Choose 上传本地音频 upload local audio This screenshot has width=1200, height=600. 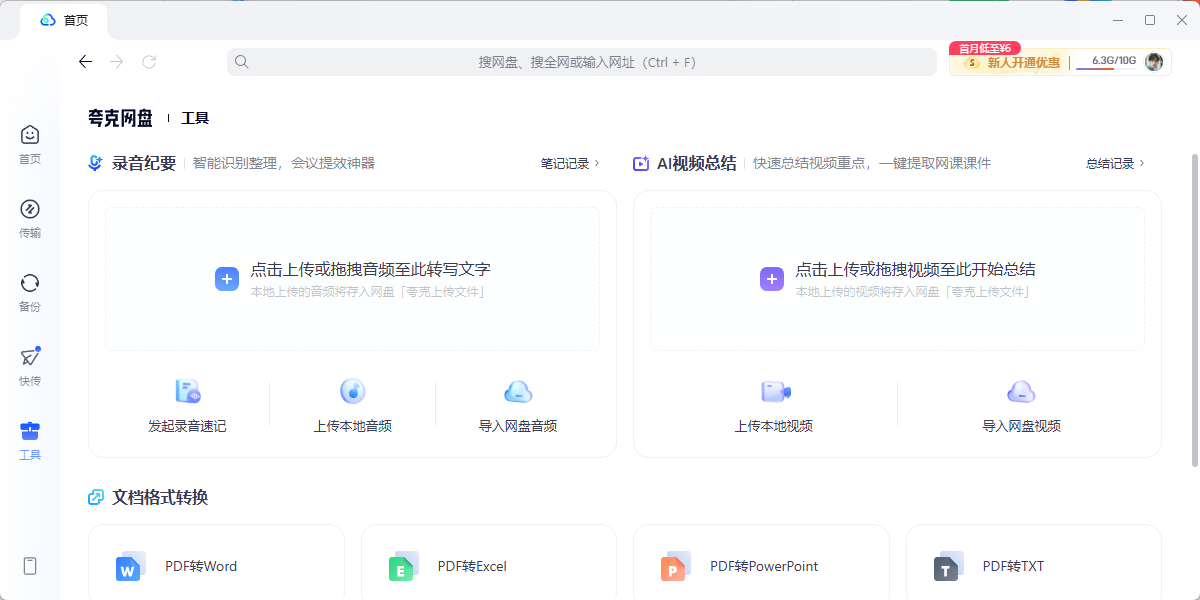pos(352,405)
